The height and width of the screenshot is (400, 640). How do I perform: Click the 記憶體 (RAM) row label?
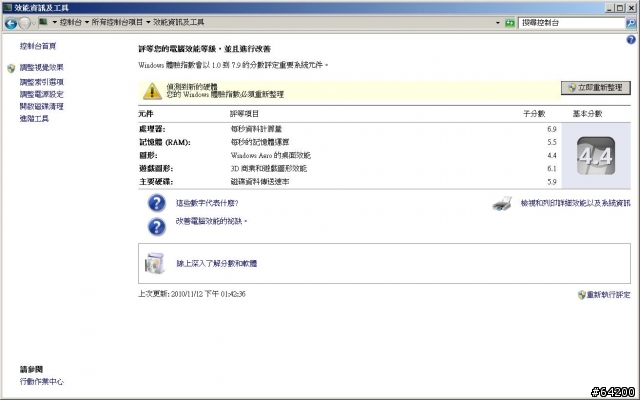[x=165, y=142]
